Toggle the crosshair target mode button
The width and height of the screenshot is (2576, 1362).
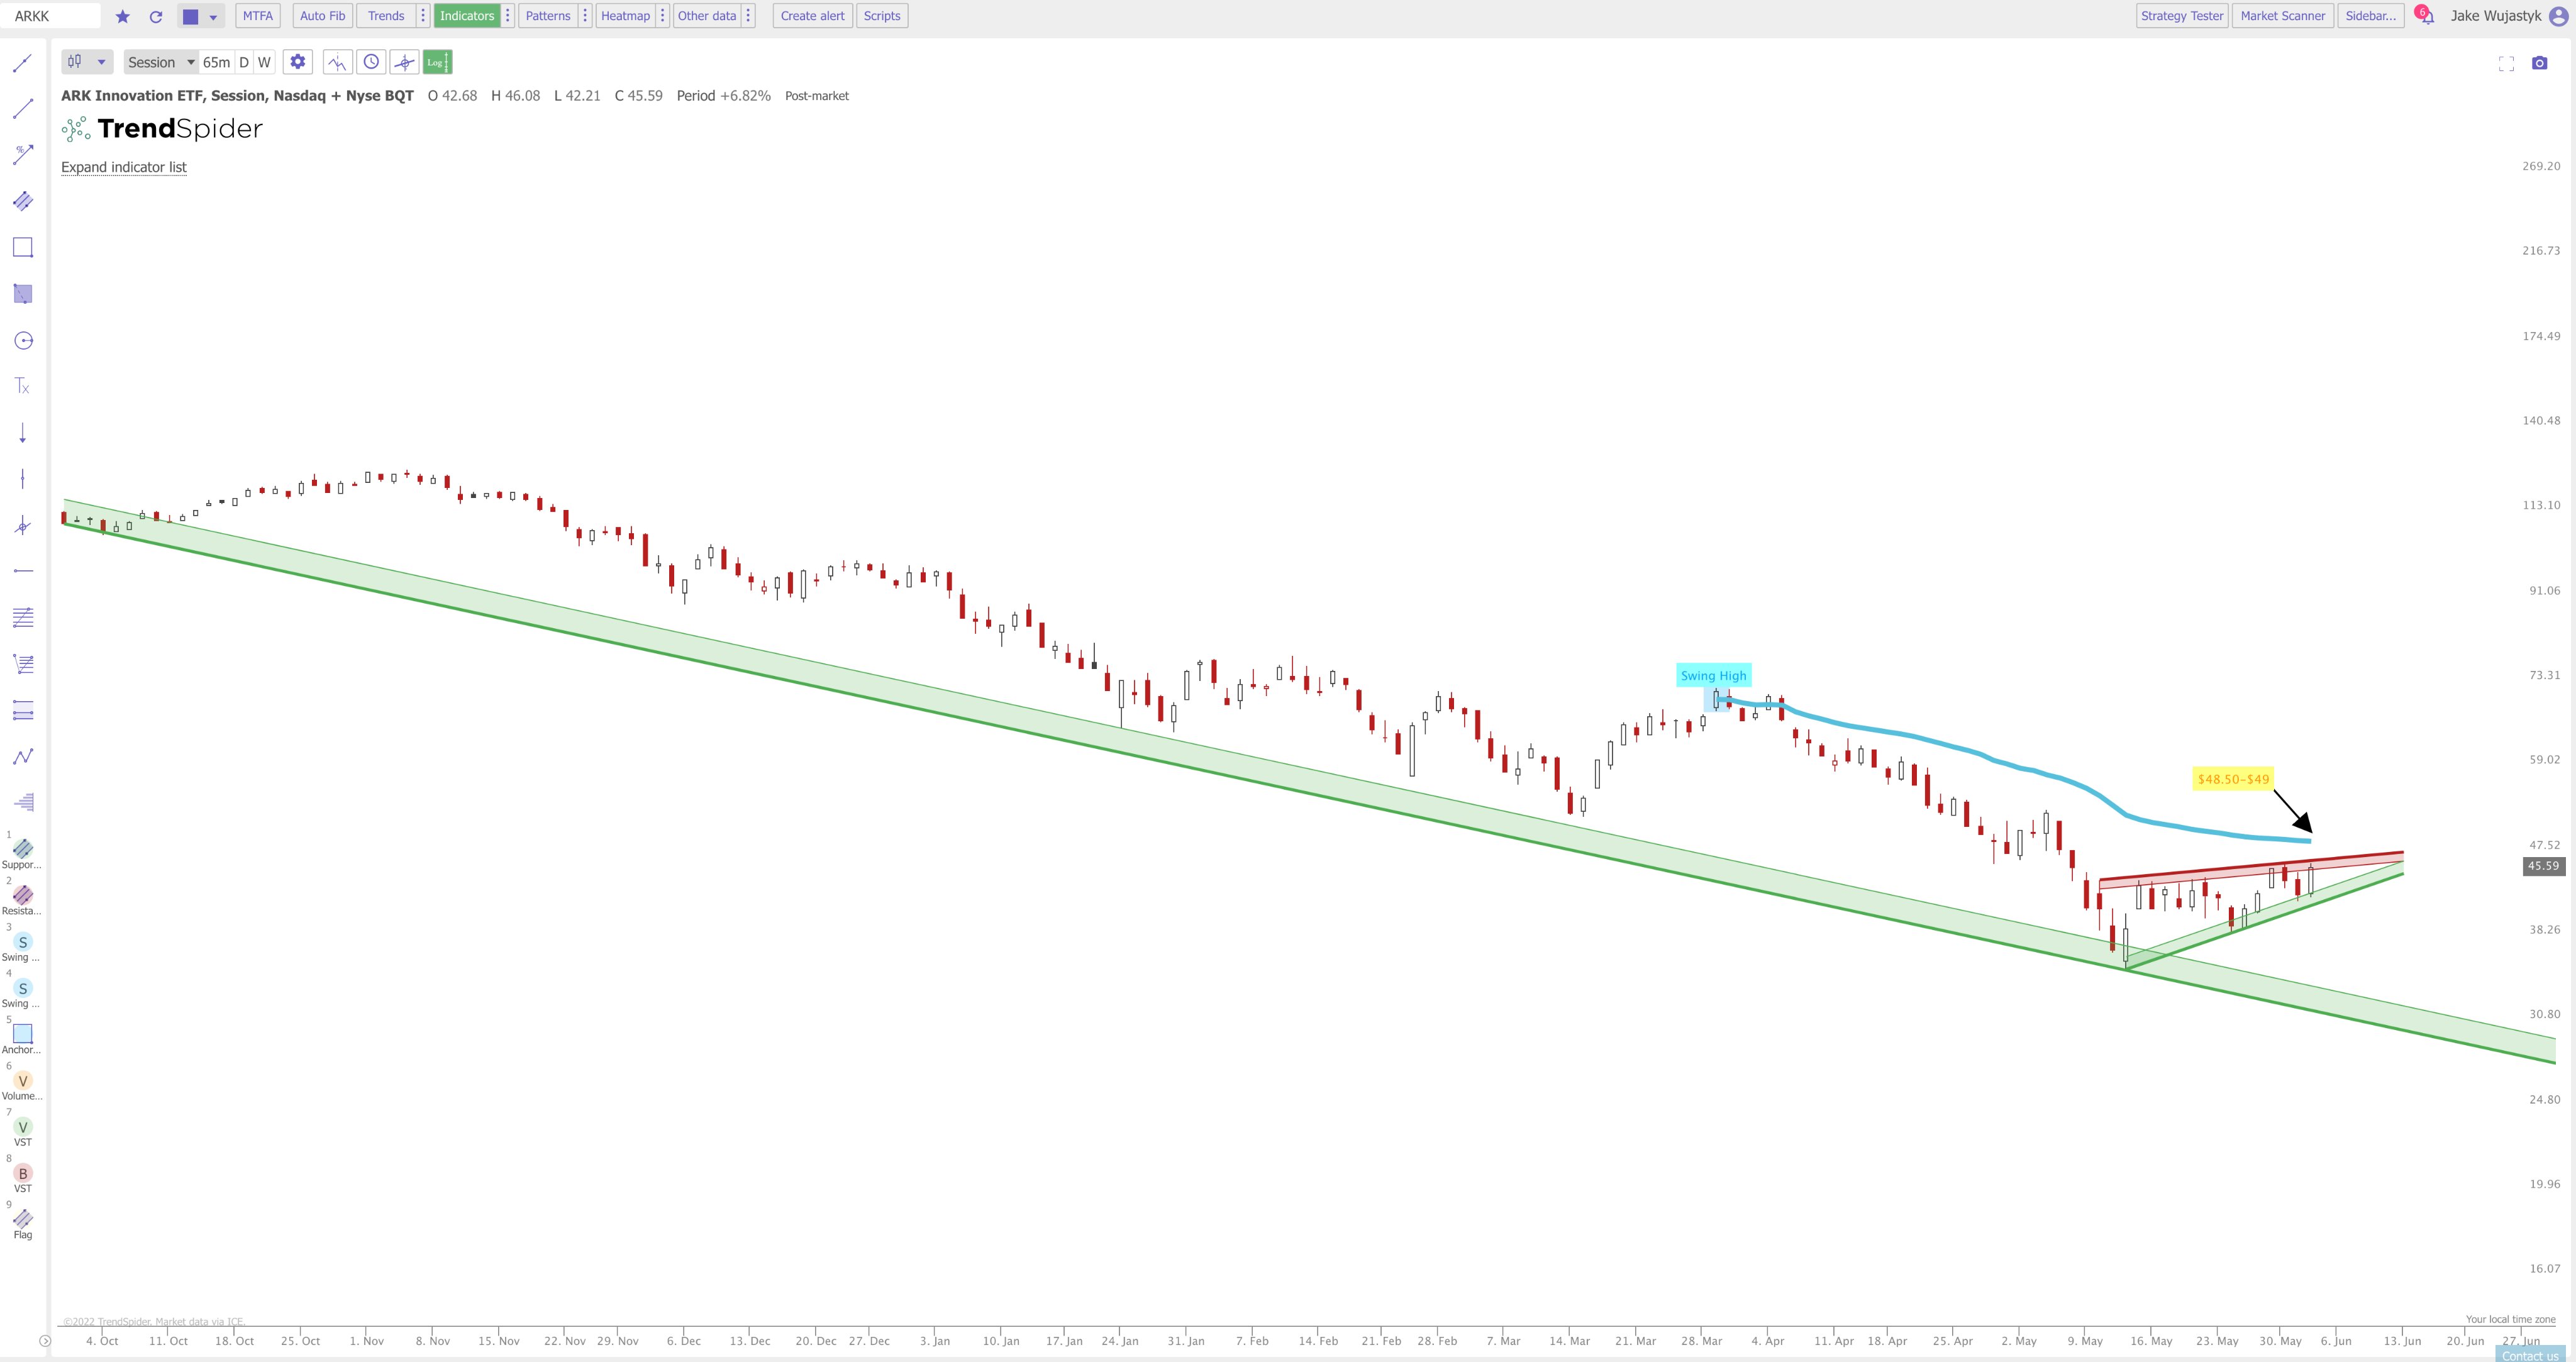pyautogui.click(x=404, y=62)
